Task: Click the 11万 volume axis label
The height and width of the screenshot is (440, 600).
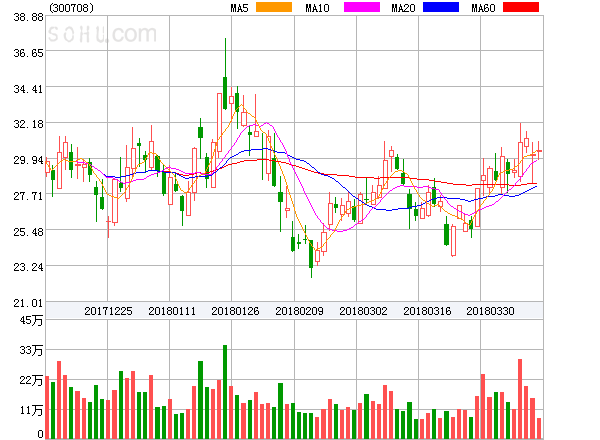Action: [31, 411]
